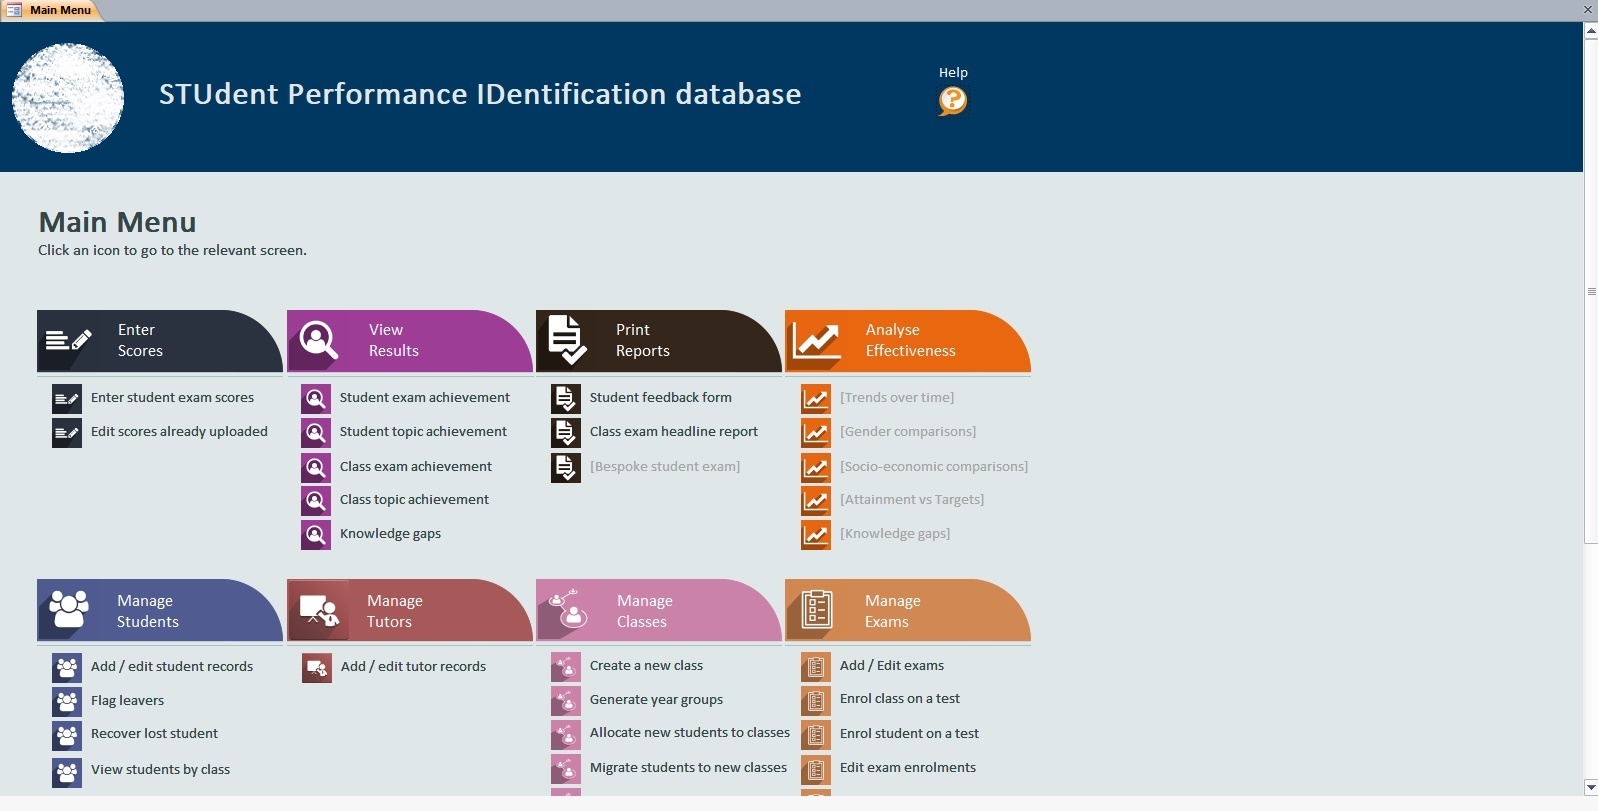Click the Add / Edit exams clipboard icon

(x=816, y=667)
